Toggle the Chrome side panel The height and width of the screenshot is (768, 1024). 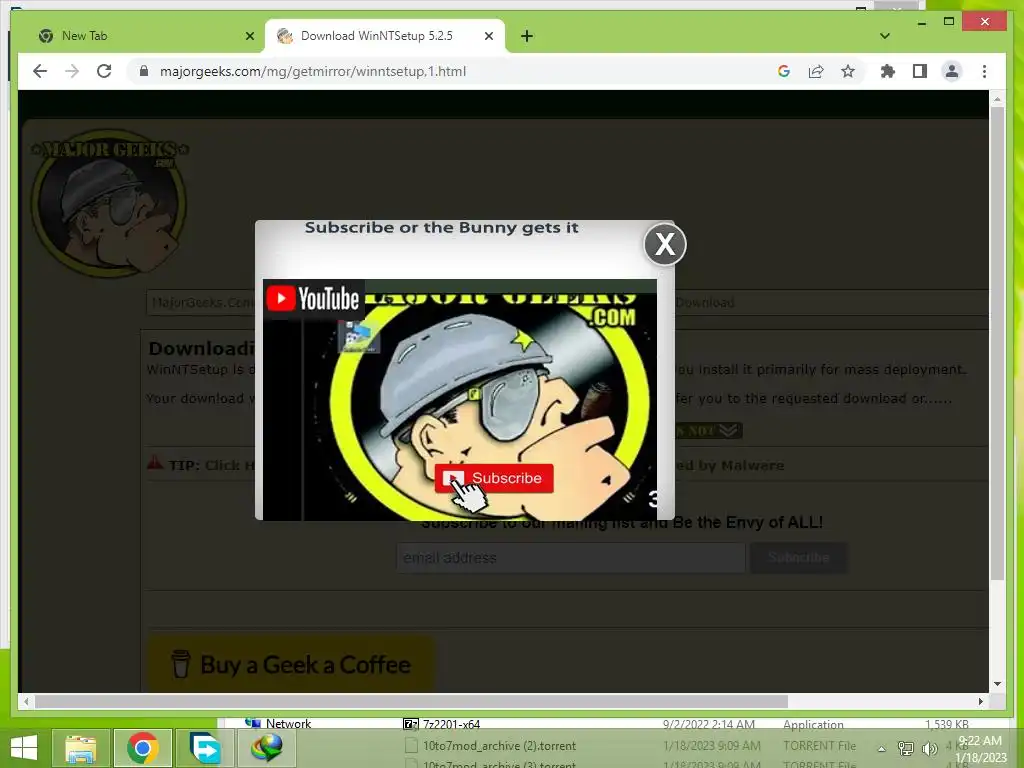920,71
